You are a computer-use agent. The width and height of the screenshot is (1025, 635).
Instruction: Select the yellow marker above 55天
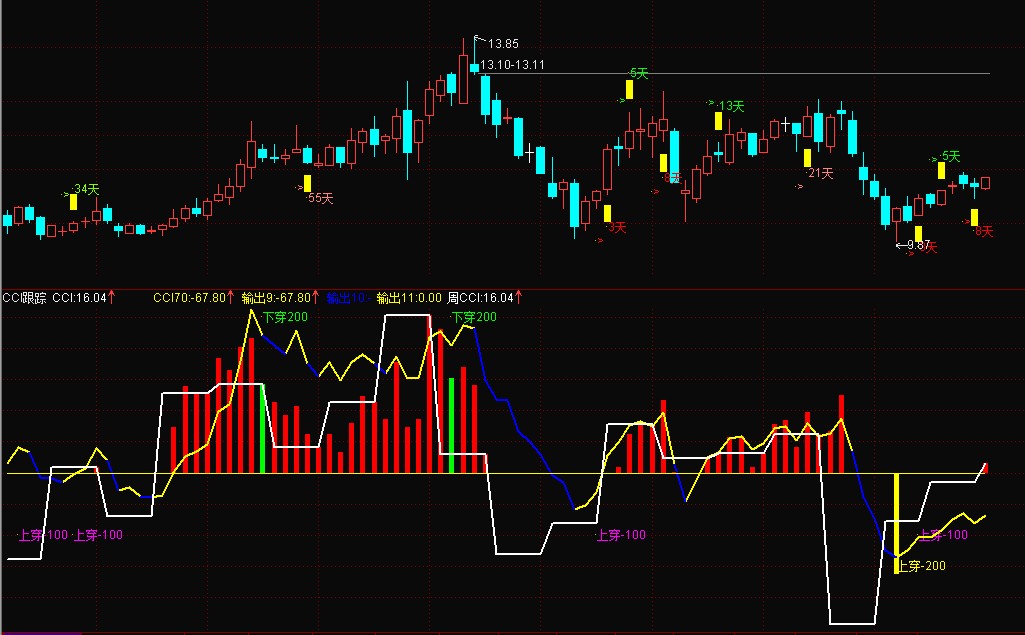[x=307, y=183]
